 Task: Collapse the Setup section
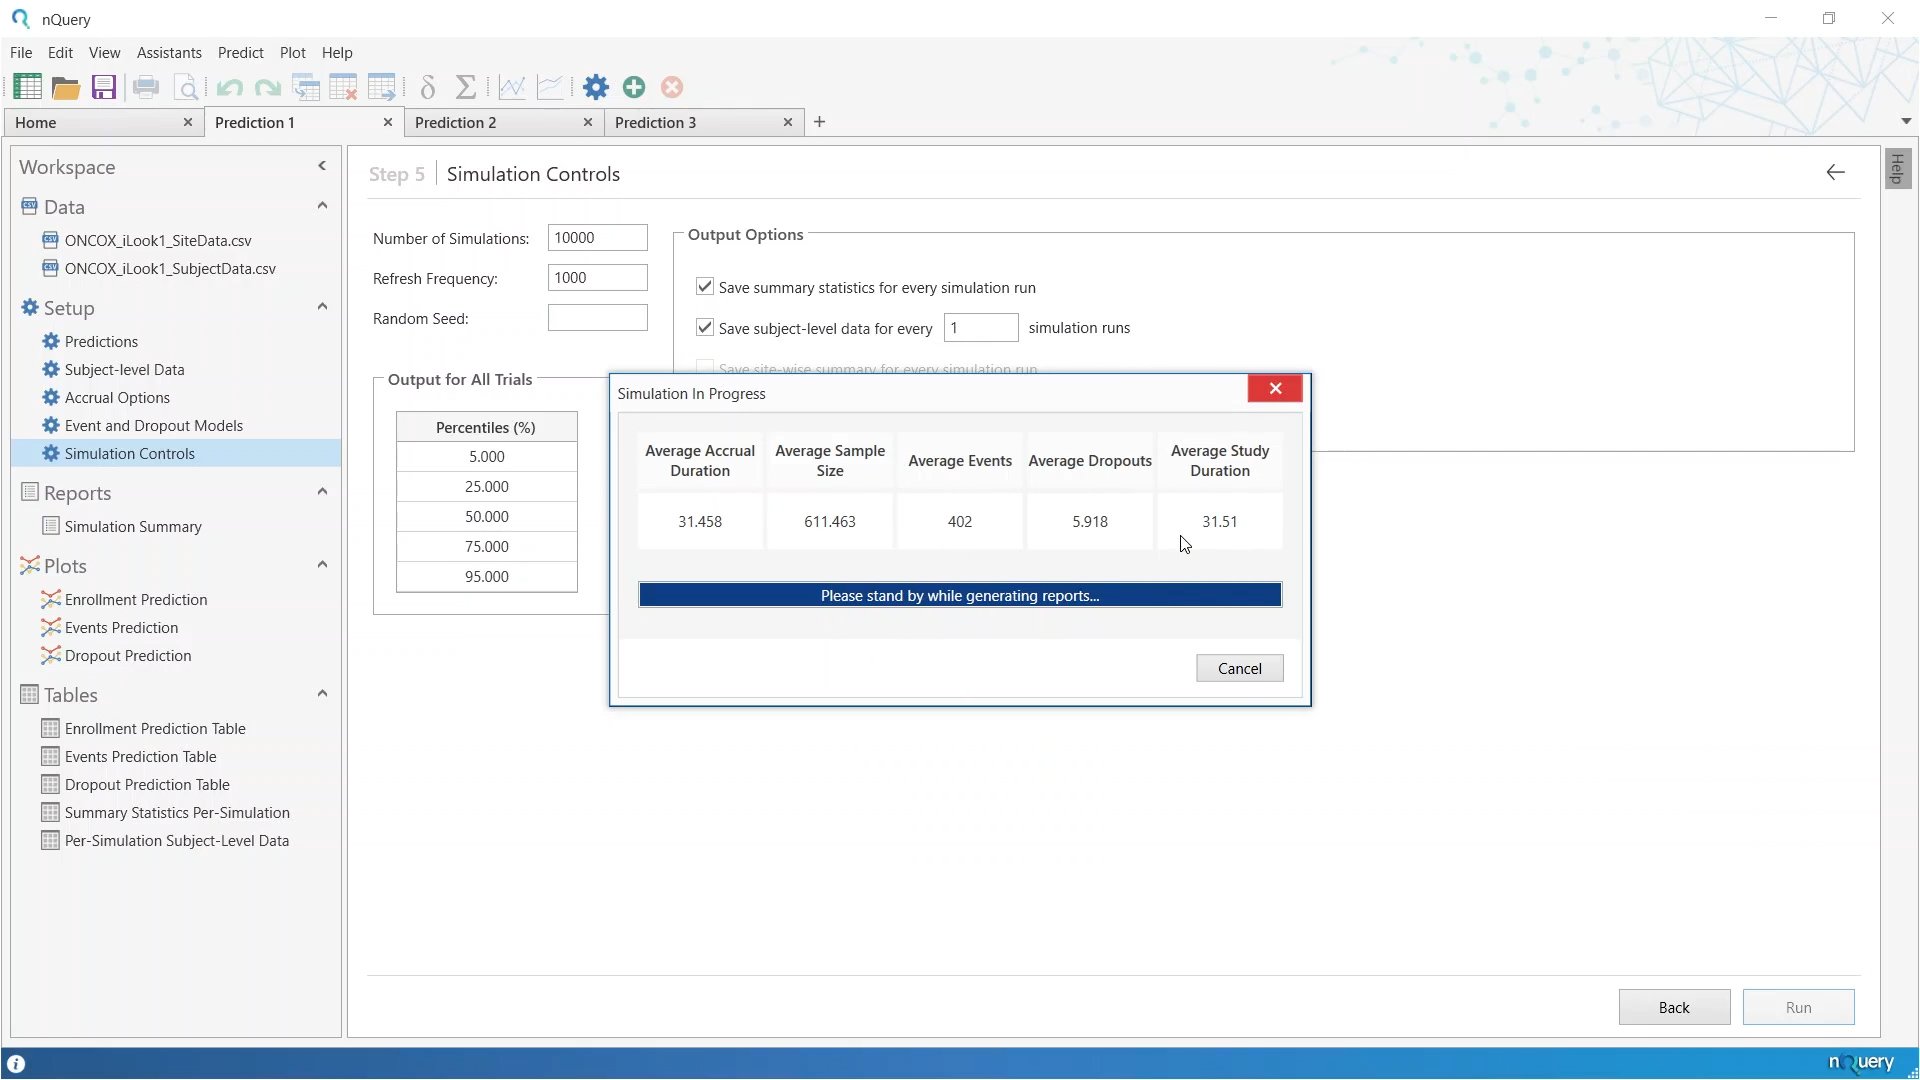321,307
